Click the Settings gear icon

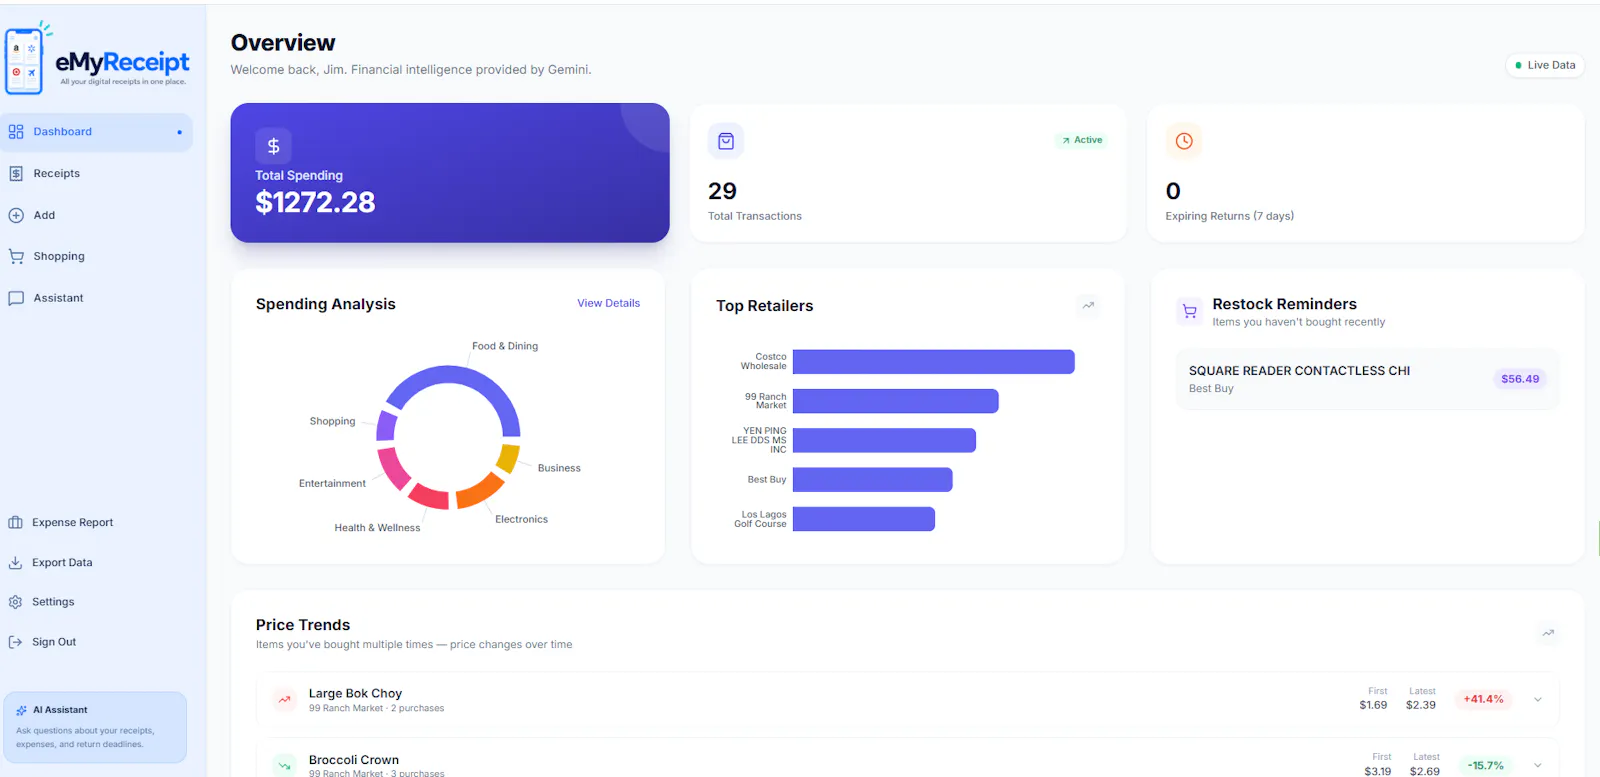point(15,602)
